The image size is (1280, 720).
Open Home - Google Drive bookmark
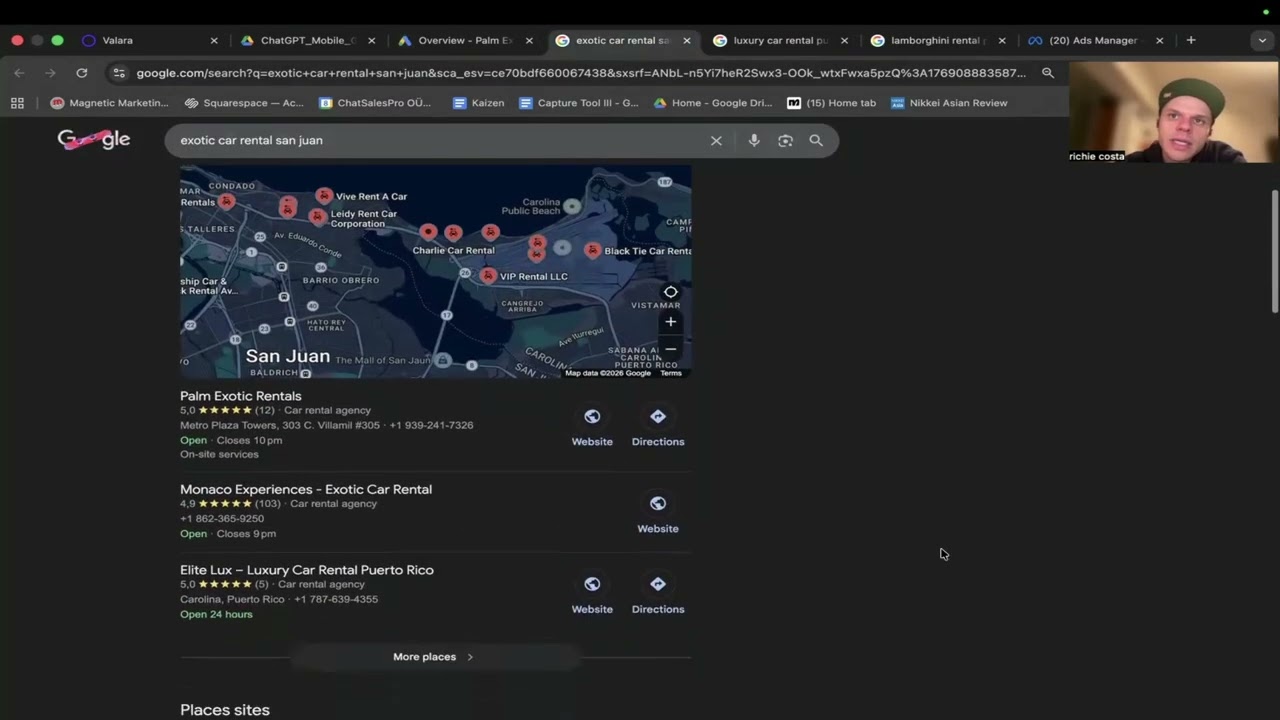(713, 103)
